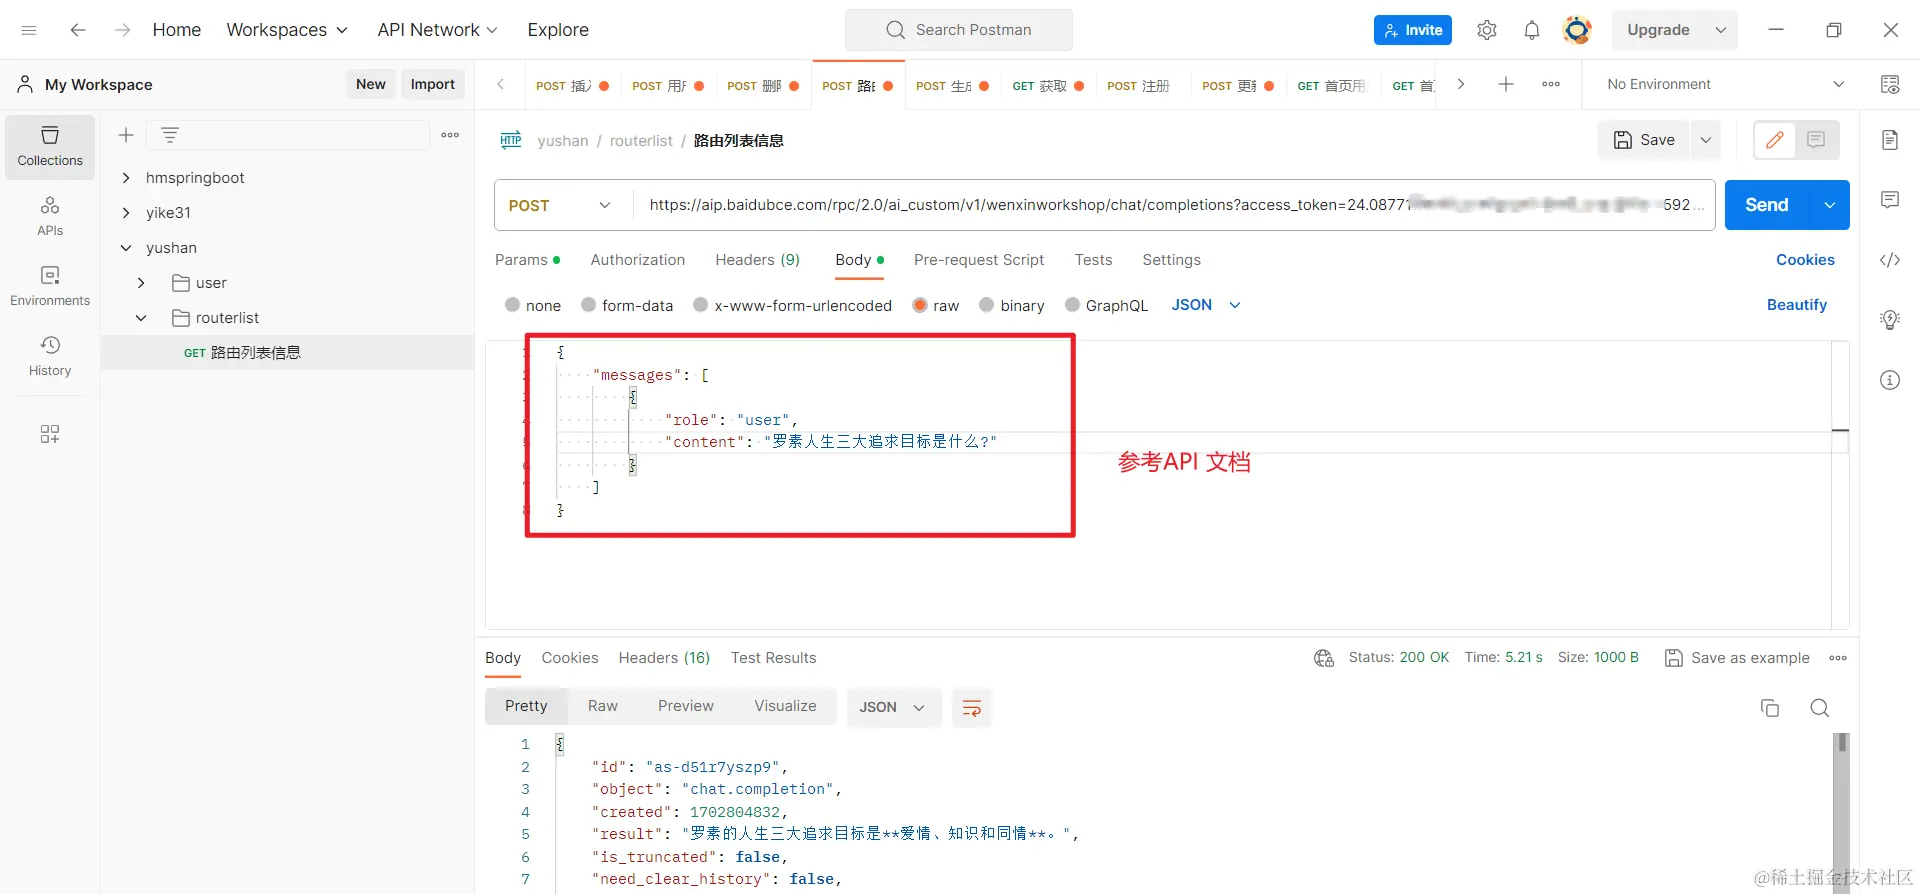The image size is (1920, 894).
Task: Switch to the Authorization tab
Action: (638, 260)
